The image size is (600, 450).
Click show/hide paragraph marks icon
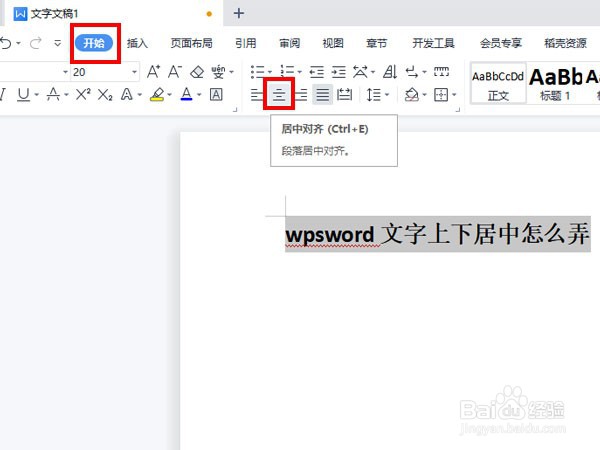coord(412,72)
